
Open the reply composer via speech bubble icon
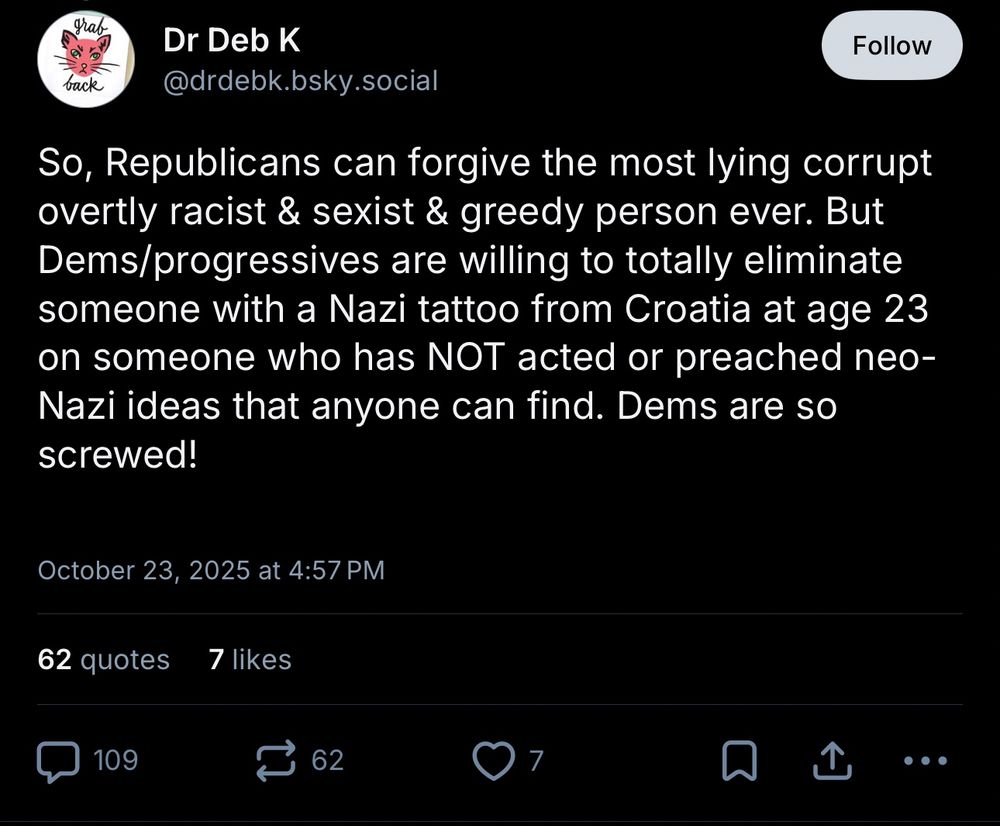[60, 760]
